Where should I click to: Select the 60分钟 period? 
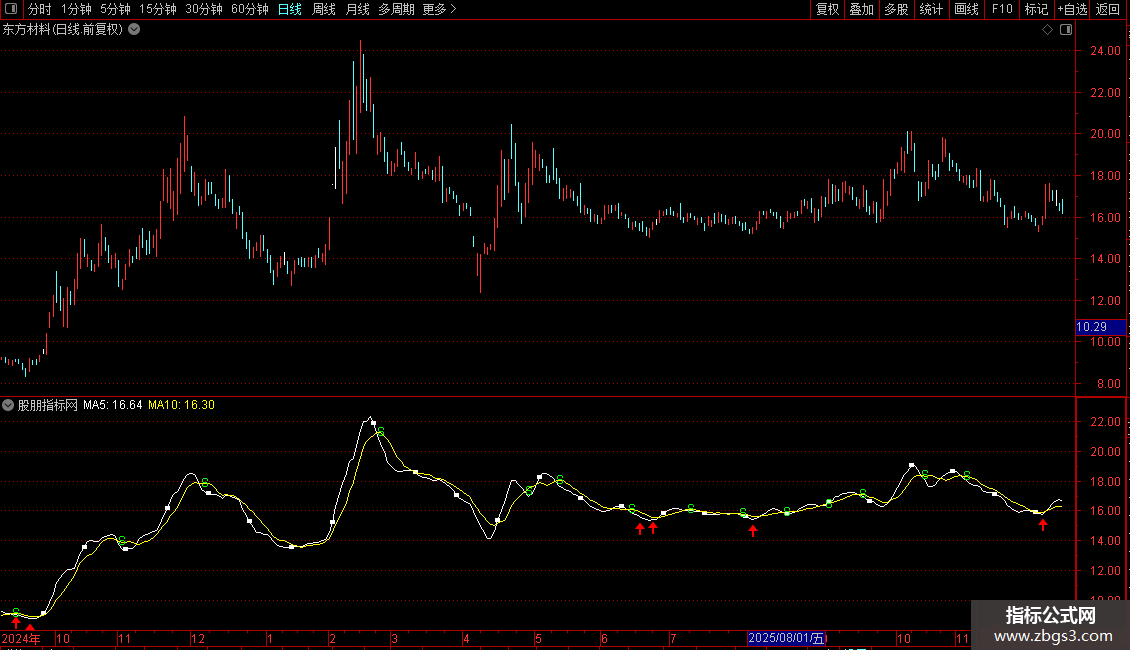(250, 9)
